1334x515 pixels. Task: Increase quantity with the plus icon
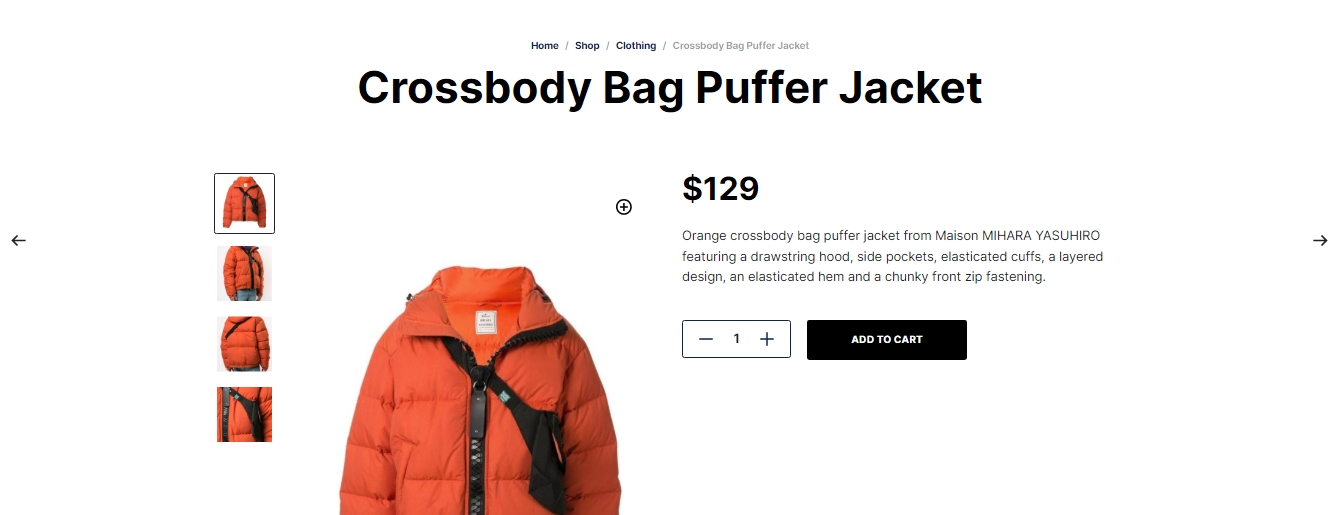pyautogui.click(x=767, y=339)
